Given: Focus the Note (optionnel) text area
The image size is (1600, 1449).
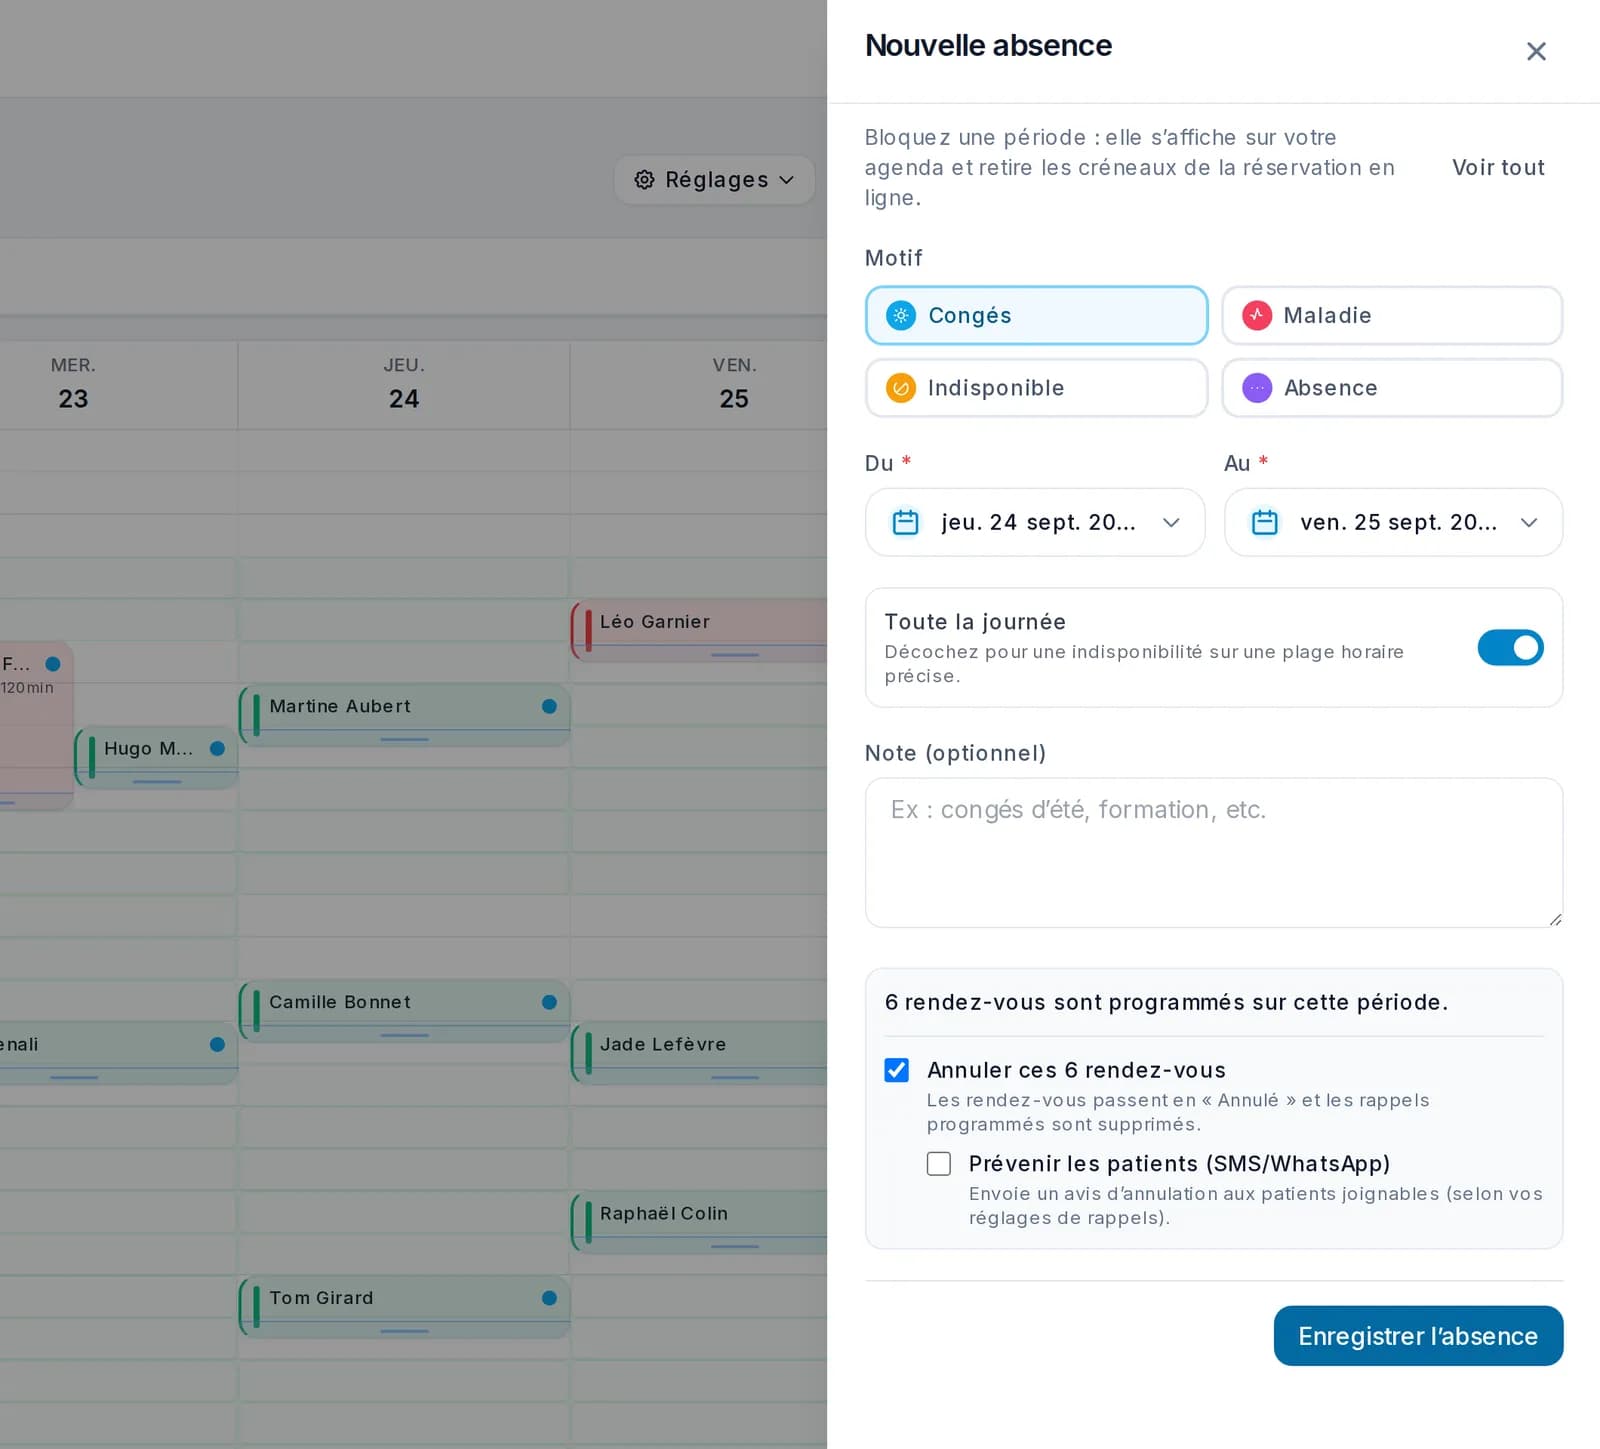Looking at the screenshot, I should 1213,852.
